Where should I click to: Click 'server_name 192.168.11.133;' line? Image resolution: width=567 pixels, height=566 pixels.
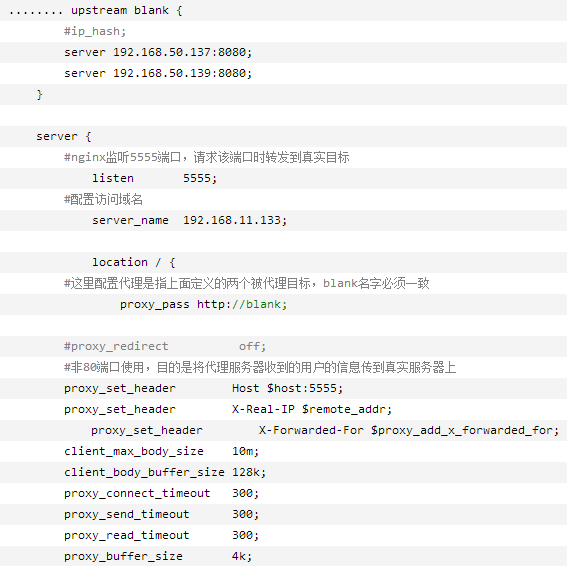click(189, 220)
